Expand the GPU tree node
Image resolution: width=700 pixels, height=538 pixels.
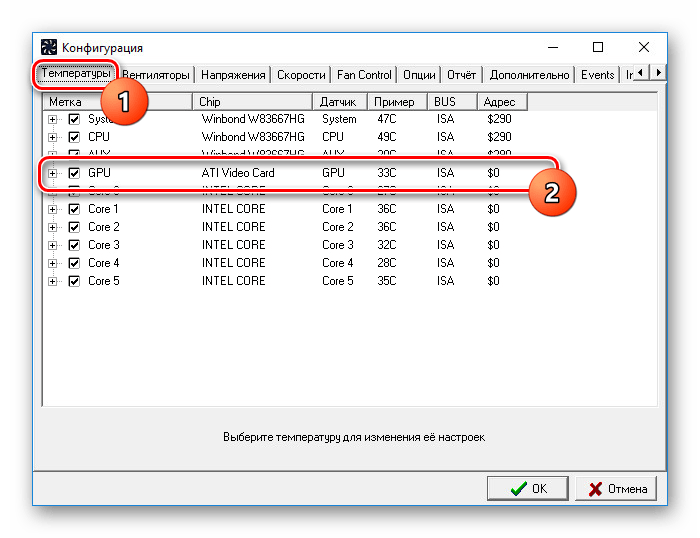53,173
